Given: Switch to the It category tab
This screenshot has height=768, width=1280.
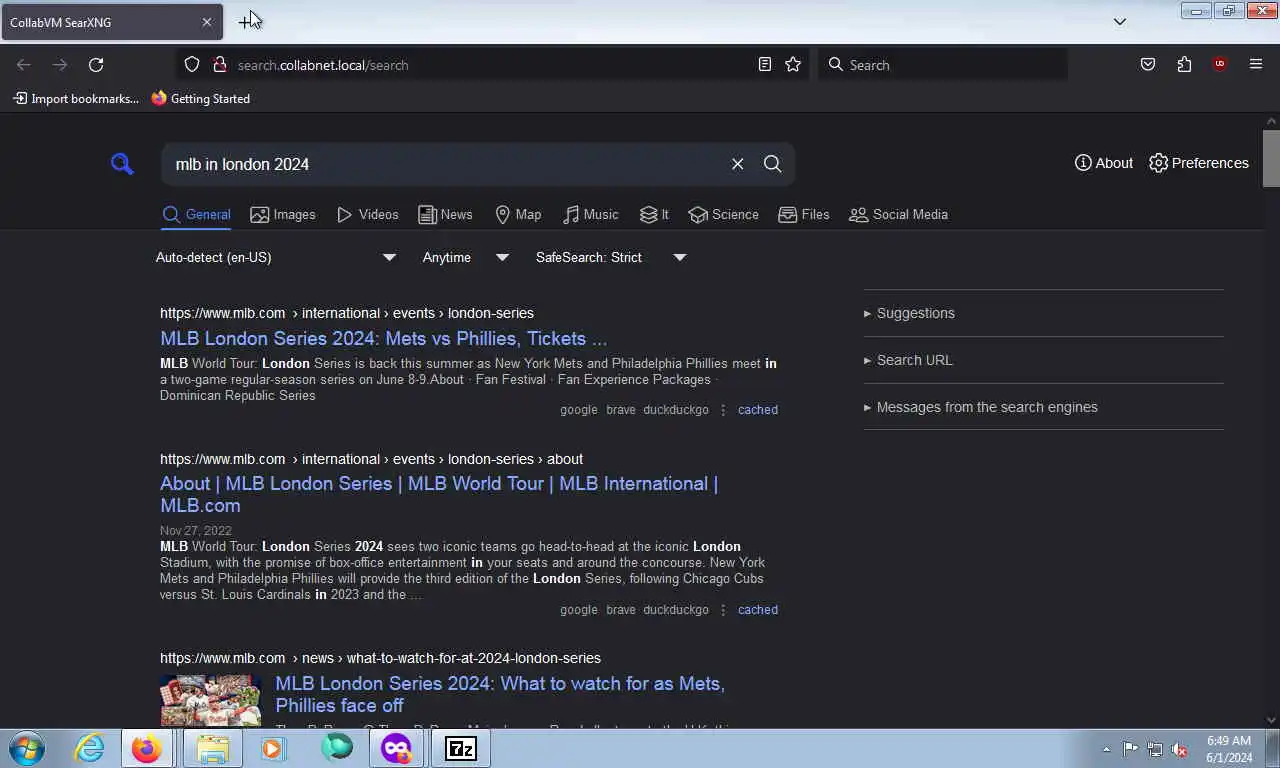Looking at the screenshot, I should pyautogui.click(x=654, y=214).
